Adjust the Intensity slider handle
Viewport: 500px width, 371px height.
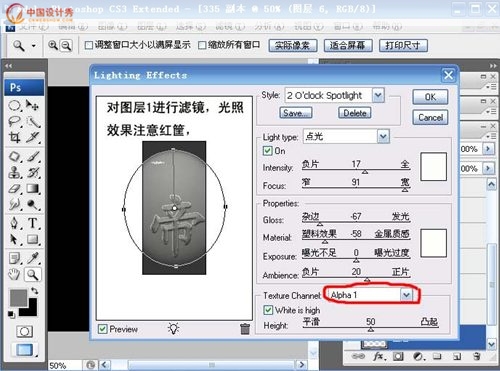tap(365, 172)
